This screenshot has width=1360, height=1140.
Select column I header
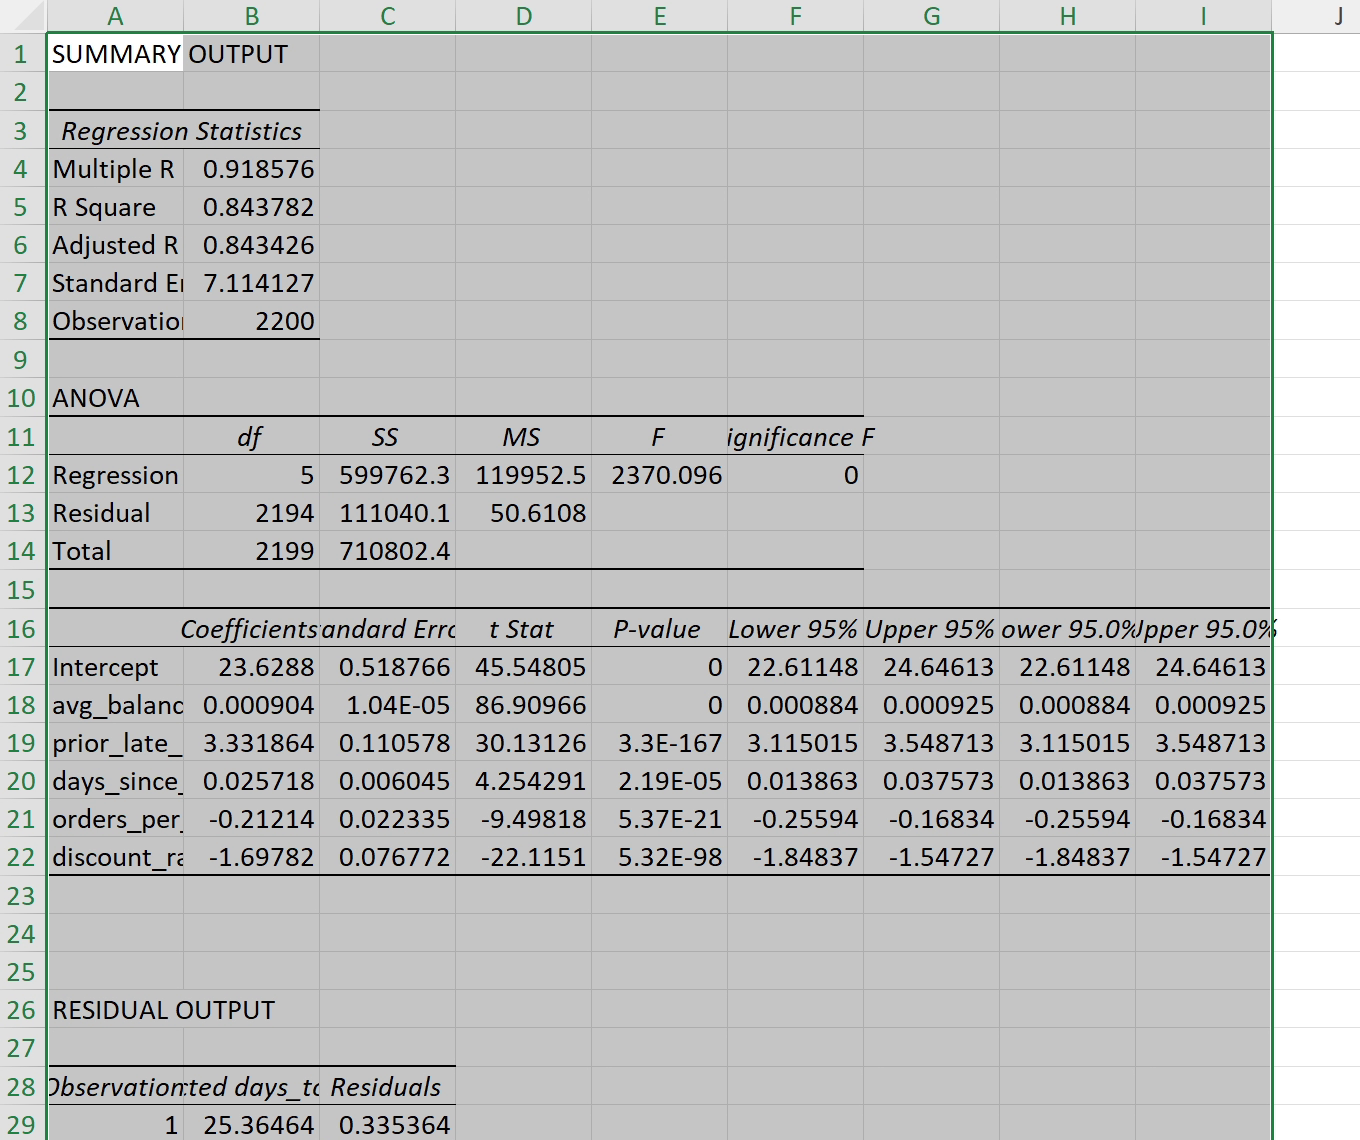pos(1203,16)
